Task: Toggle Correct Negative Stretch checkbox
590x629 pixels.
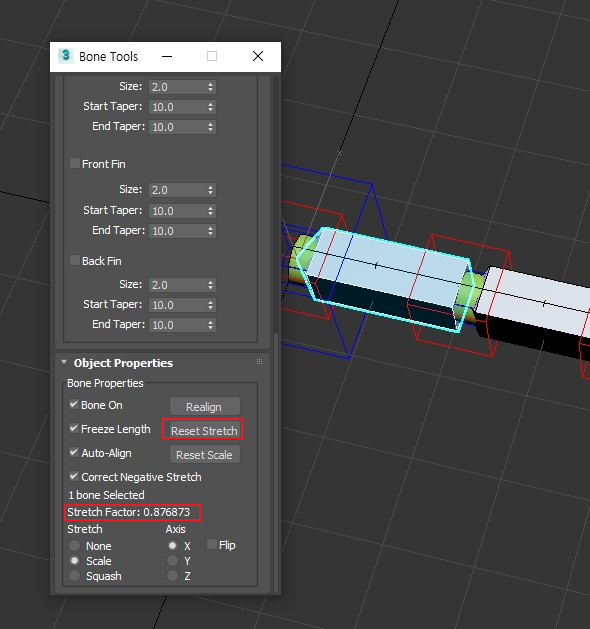Action: (73, 476)
